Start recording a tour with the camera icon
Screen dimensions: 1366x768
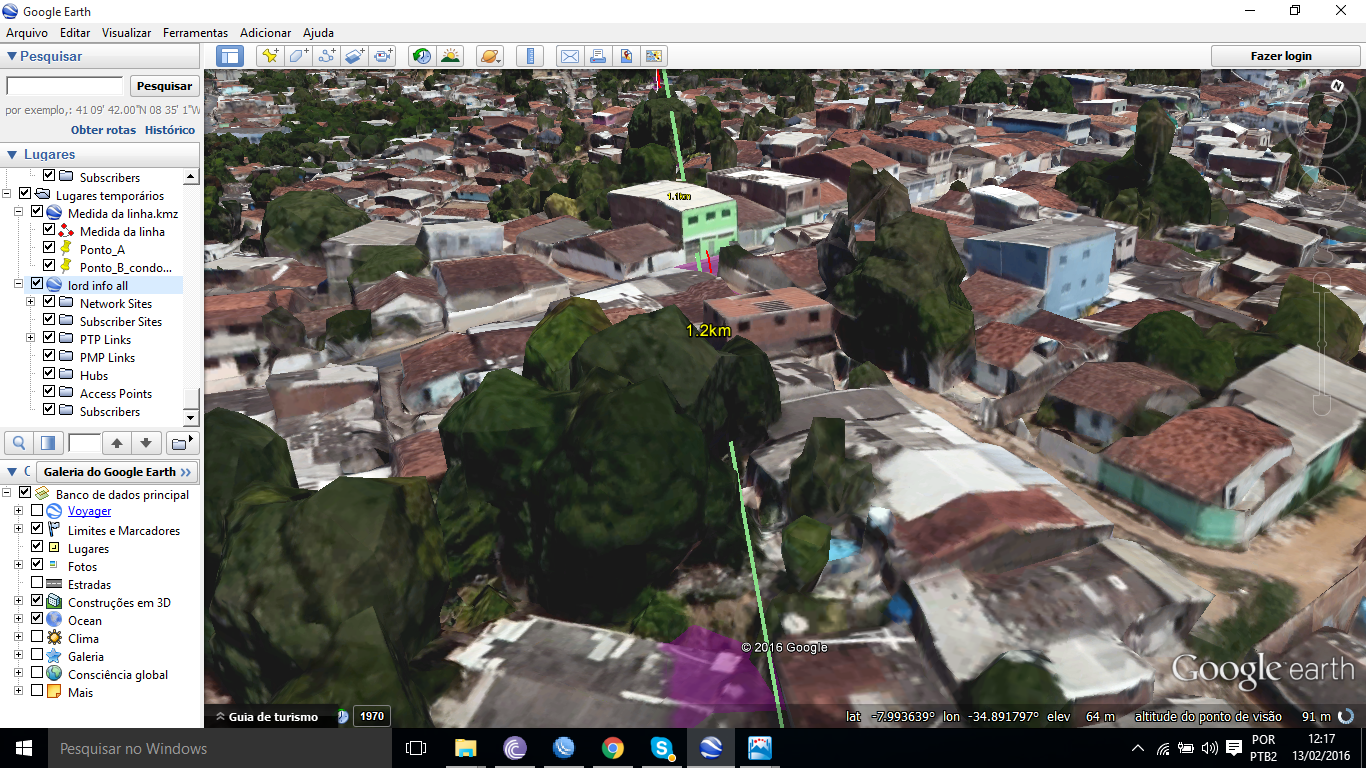(383, 56)
